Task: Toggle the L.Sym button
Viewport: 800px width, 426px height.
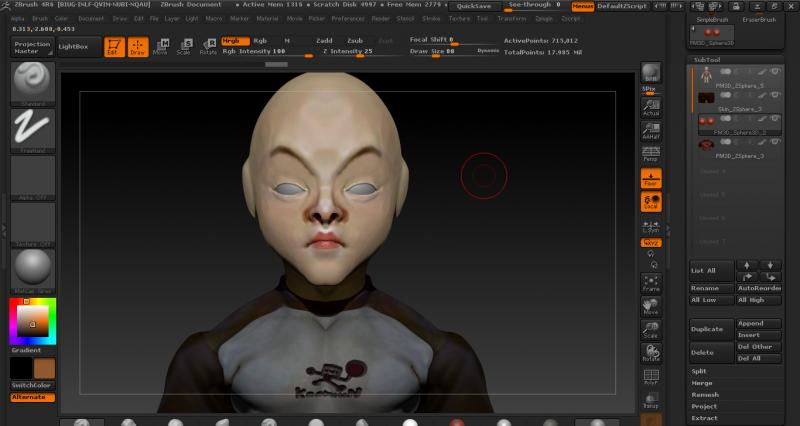Action: coord(651,227)
